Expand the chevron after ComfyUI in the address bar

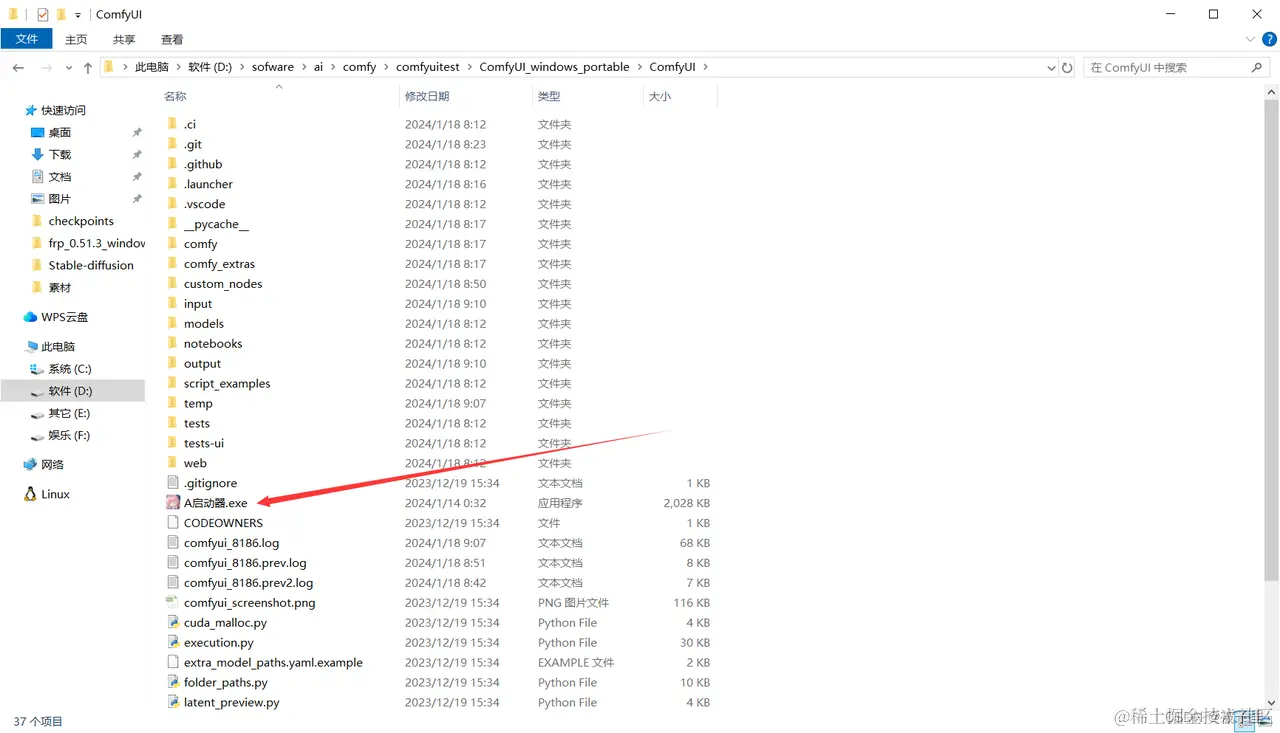pyautogui.click(x=705, y=67)
